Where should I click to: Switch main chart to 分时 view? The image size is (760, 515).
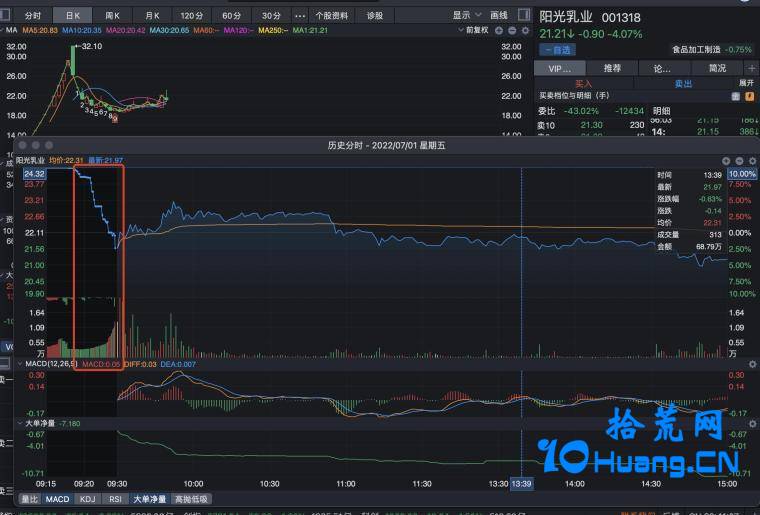click(x=32, y=16)
